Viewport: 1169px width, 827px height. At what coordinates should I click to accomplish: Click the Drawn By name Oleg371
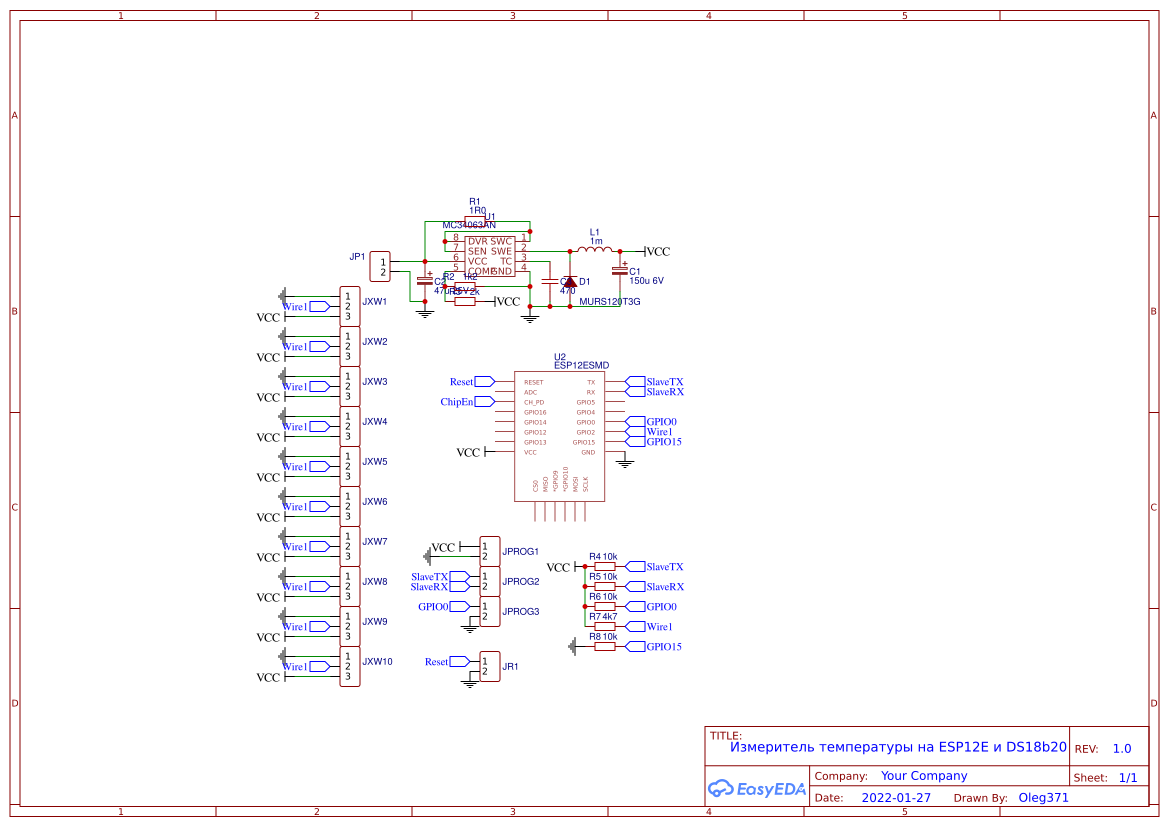pyautogui.click(x=1040, y=797)
